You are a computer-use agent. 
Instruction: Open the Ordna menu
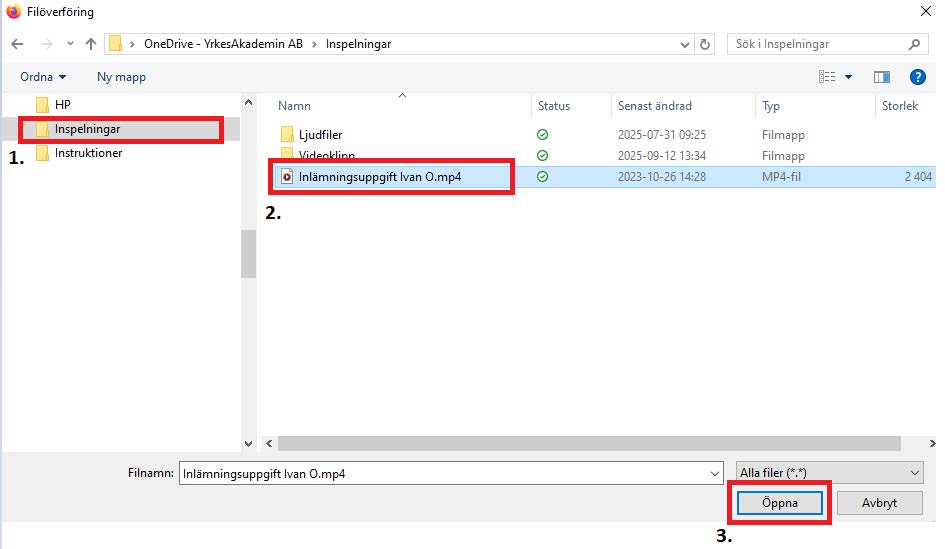pos(43,77)
